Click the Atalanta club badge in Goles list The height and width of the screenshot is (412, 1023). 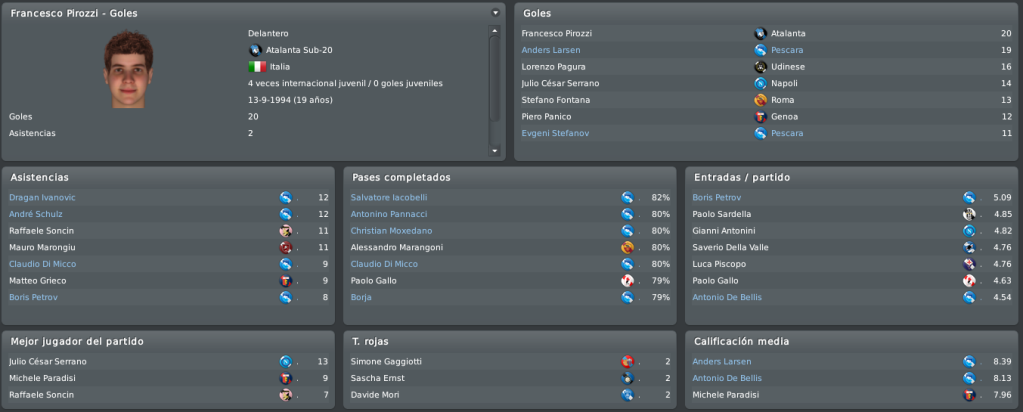[x=760, y=33]
